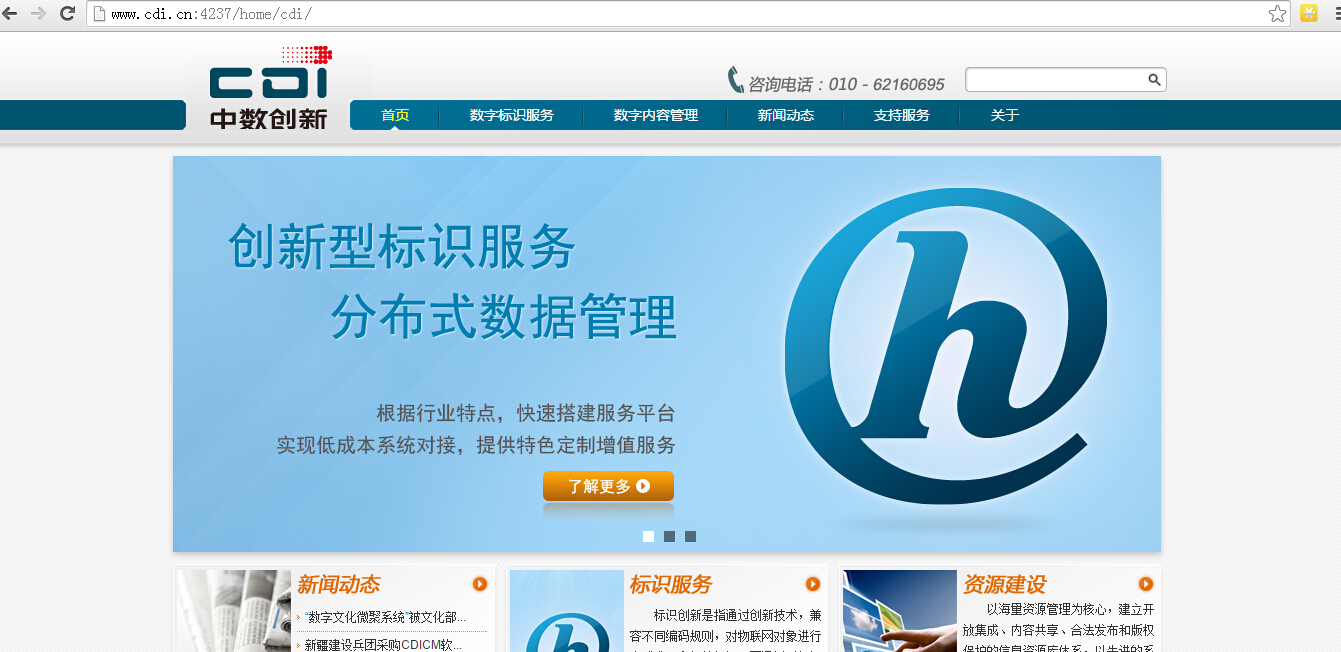1341x652 pixels.
Task: Open the 数字标识服务 menu
Action: point(511,115)
